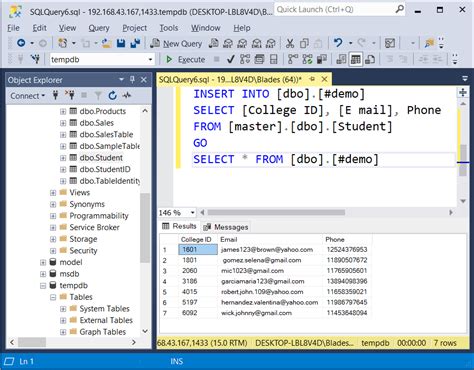Parse the query with the checkmark
Screen dimensions: 474x370
(x=230, y=59)
